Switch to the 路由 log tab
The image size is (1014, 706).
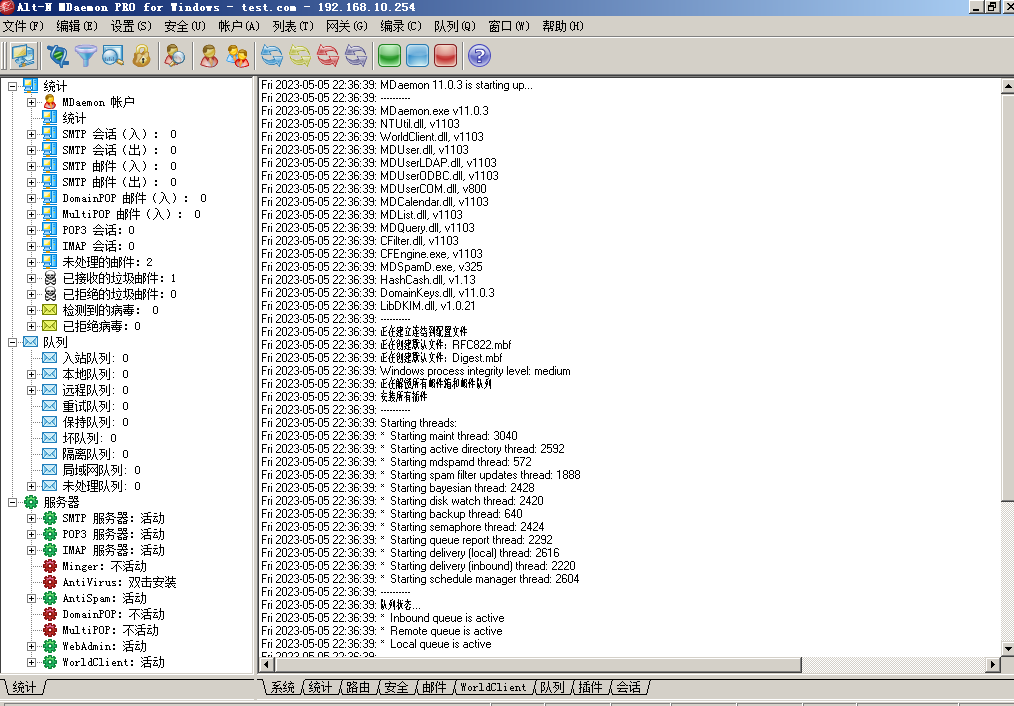358,687
